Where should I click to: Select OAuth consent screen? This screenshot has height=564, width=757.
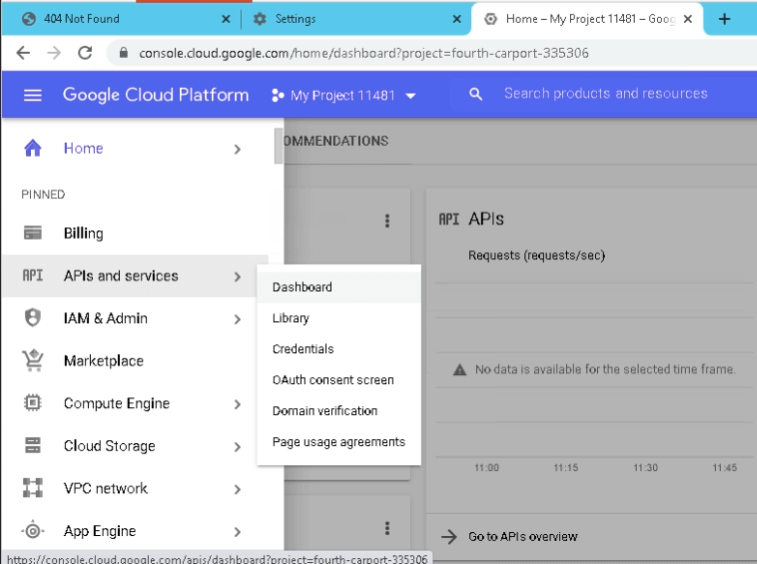pyautogui.click(x=339, y=380)
